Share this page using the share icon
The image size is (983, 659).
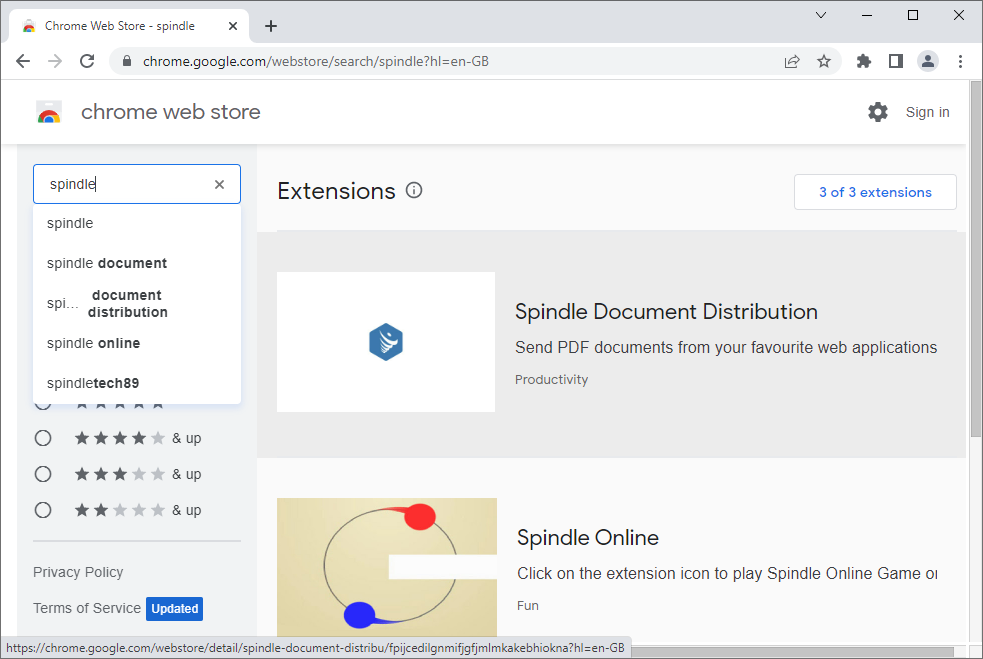(x=792, y=61)
